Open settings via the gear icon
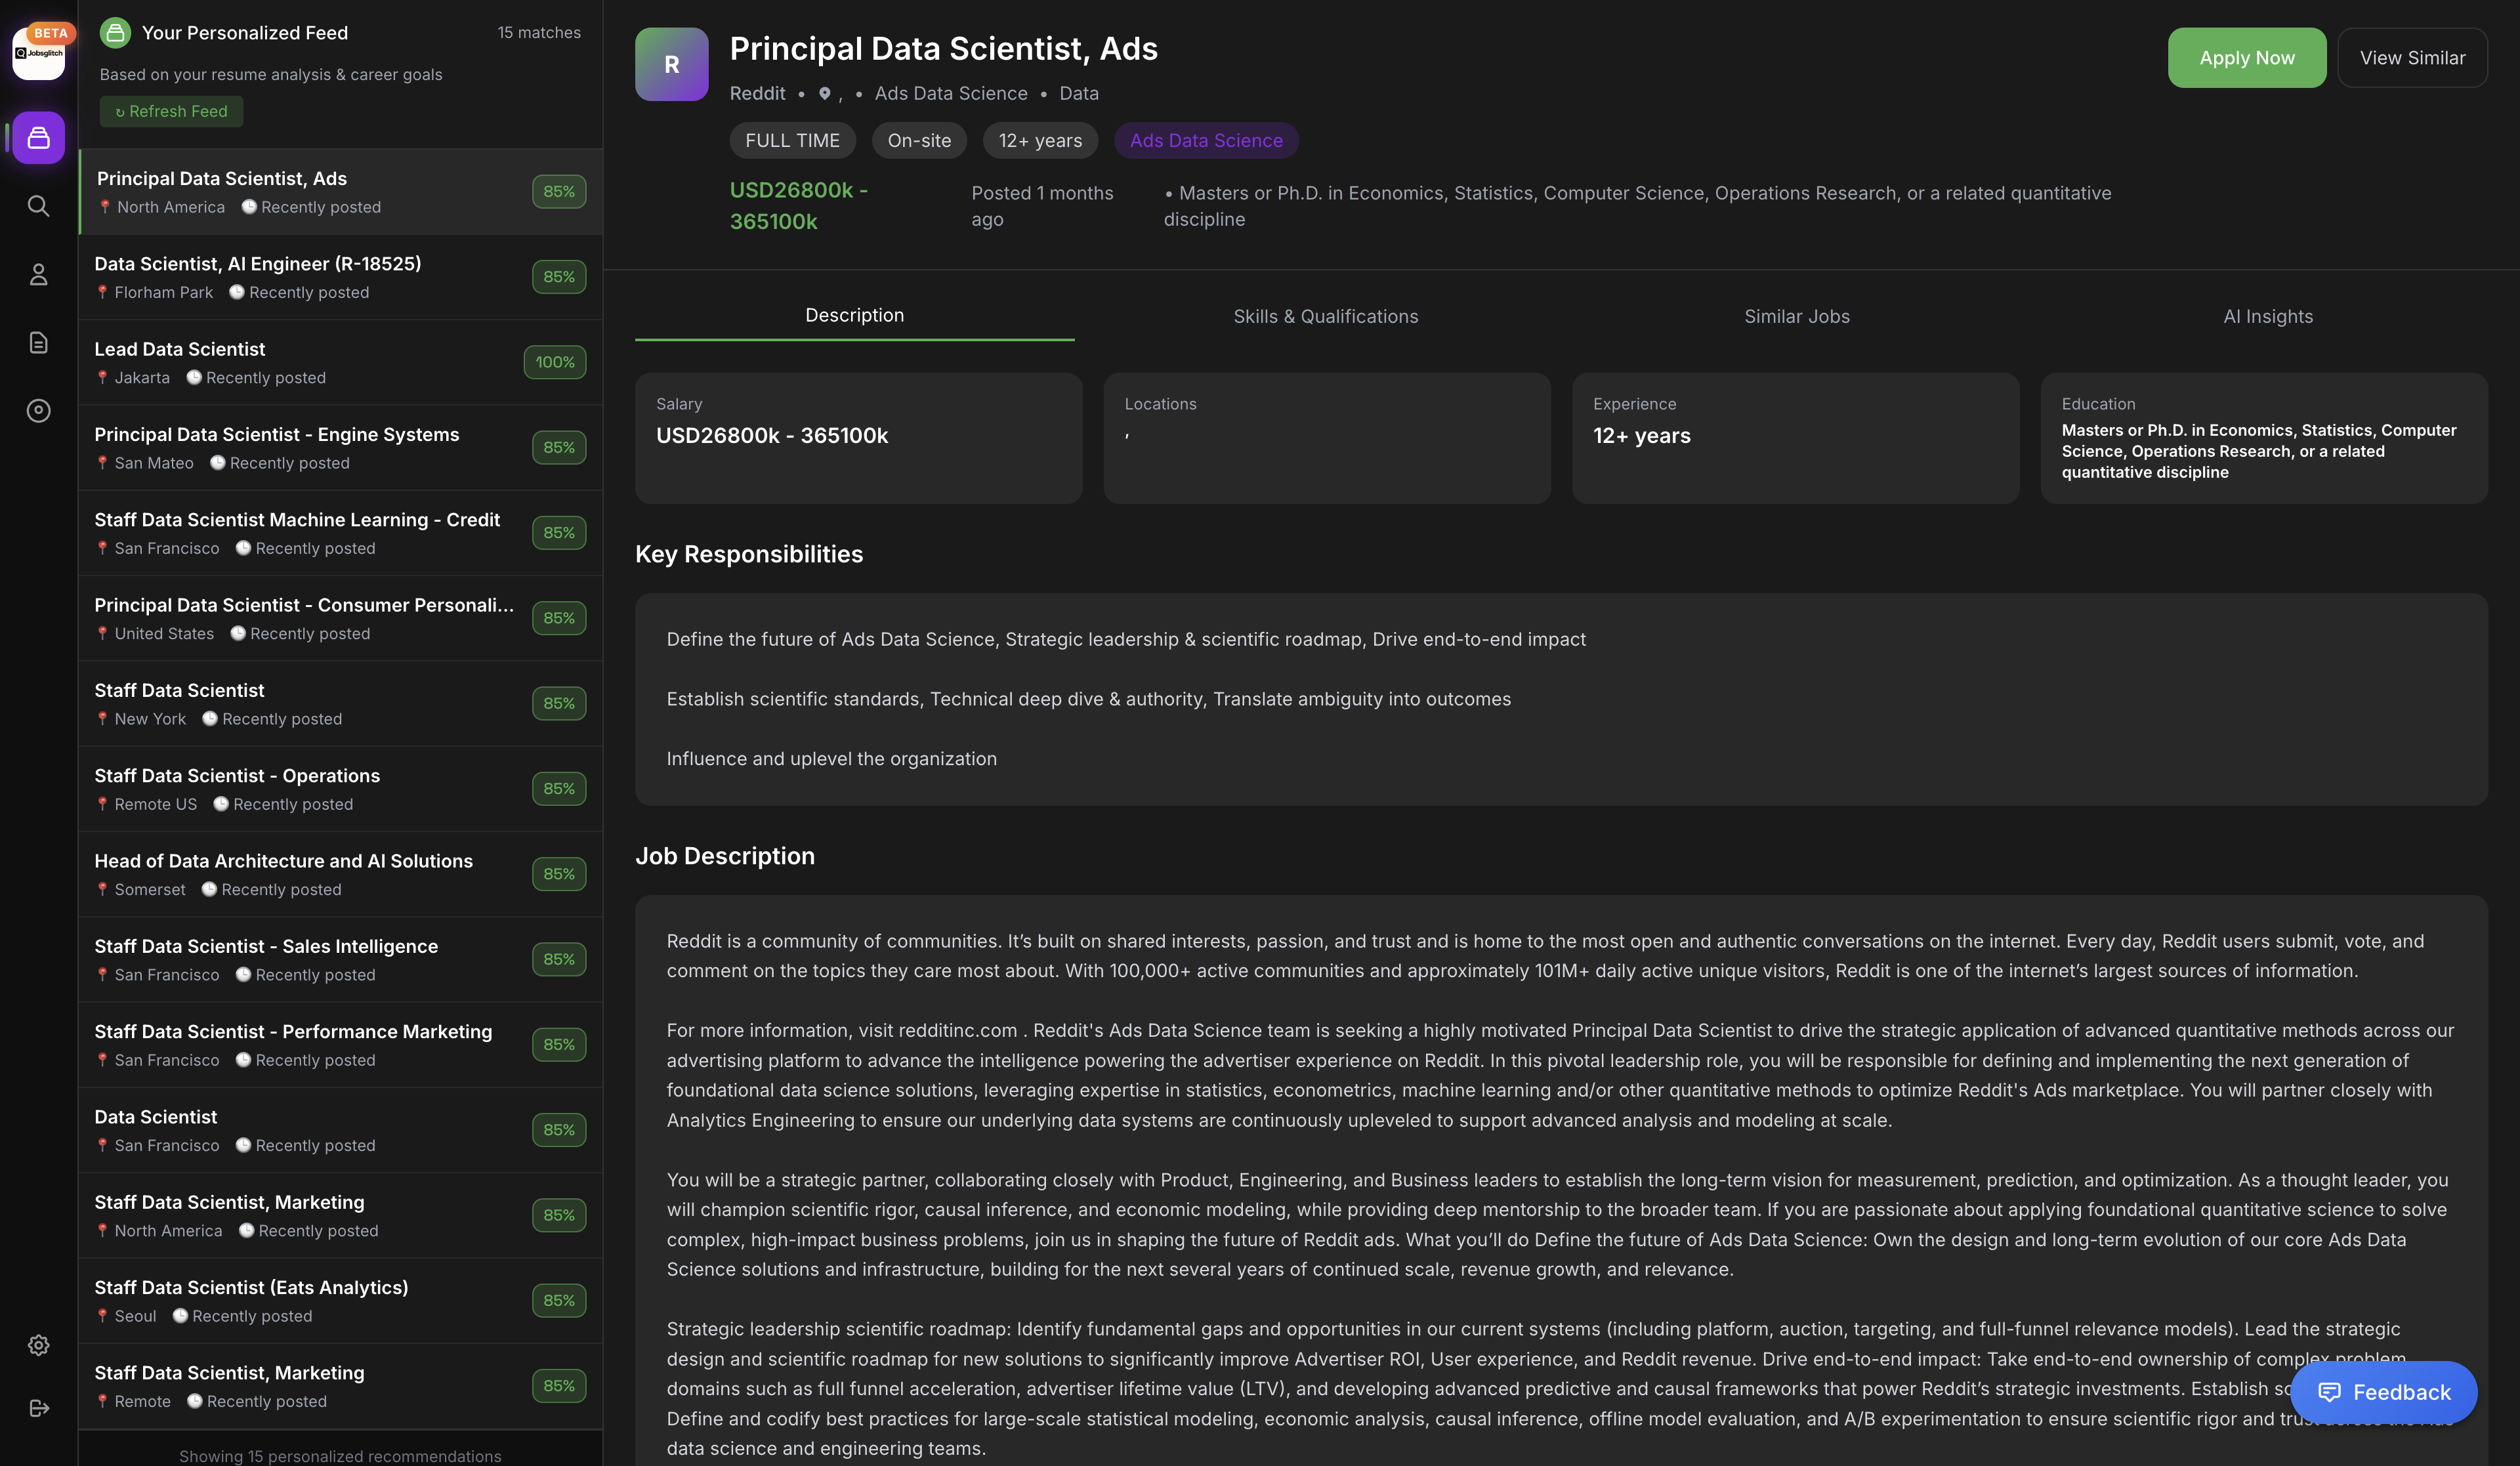This screenshot has height=1466, width=2520. tap(38, 1344)
